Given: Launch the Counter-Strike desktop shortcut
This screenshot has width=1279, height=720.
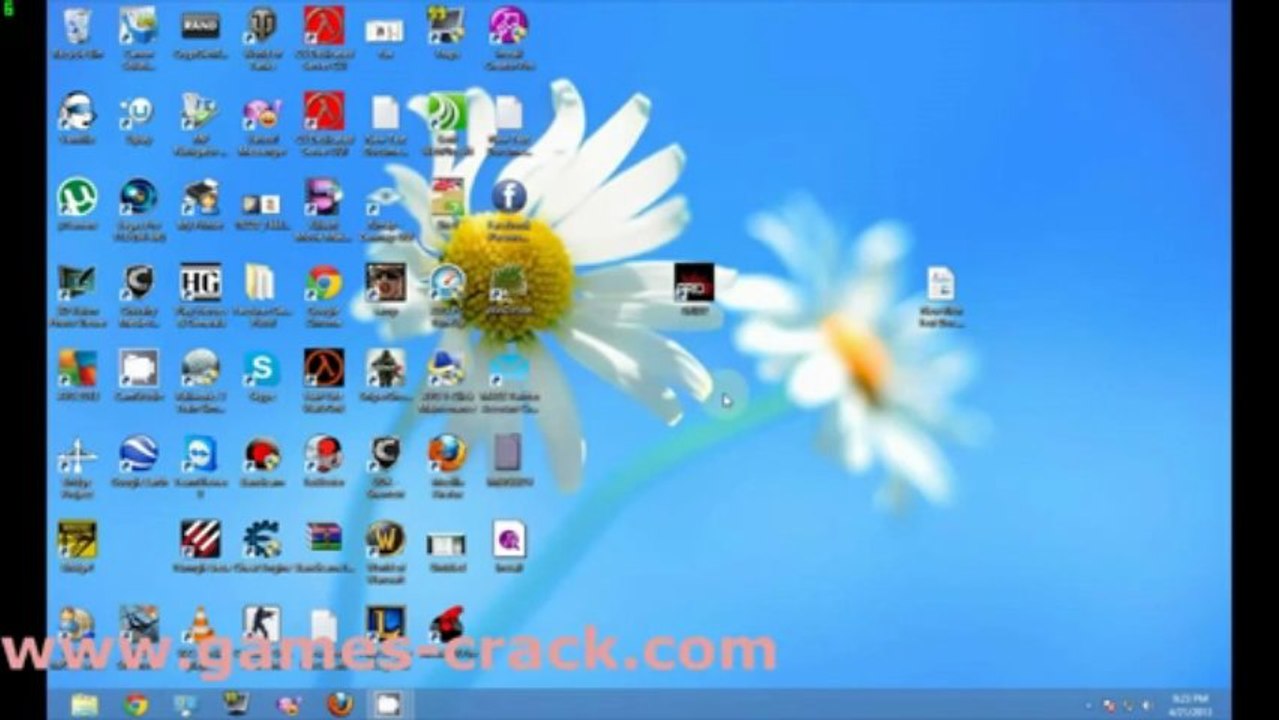Looking at the screenshot, I should [x=261, y=625].
